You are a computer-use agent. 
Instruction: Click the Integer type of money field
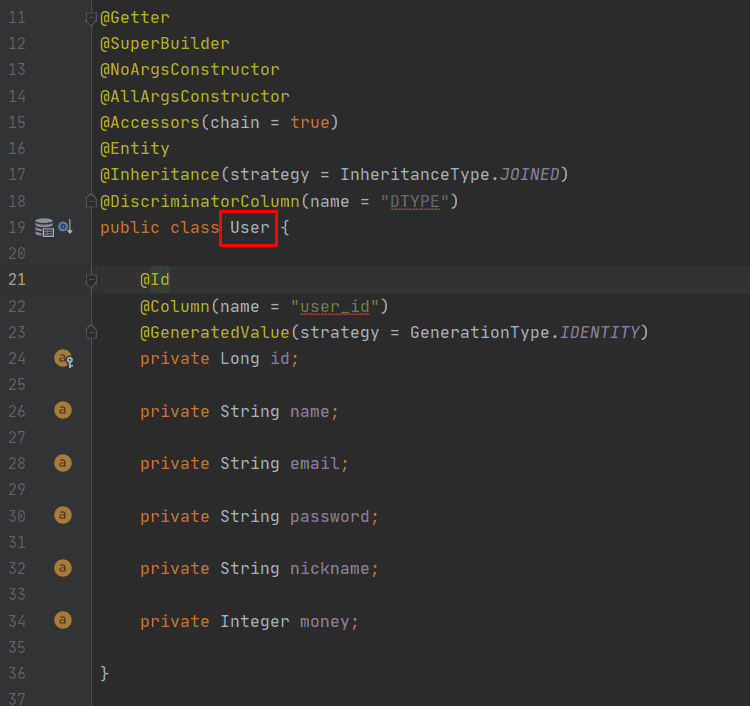tap(255, 622)
